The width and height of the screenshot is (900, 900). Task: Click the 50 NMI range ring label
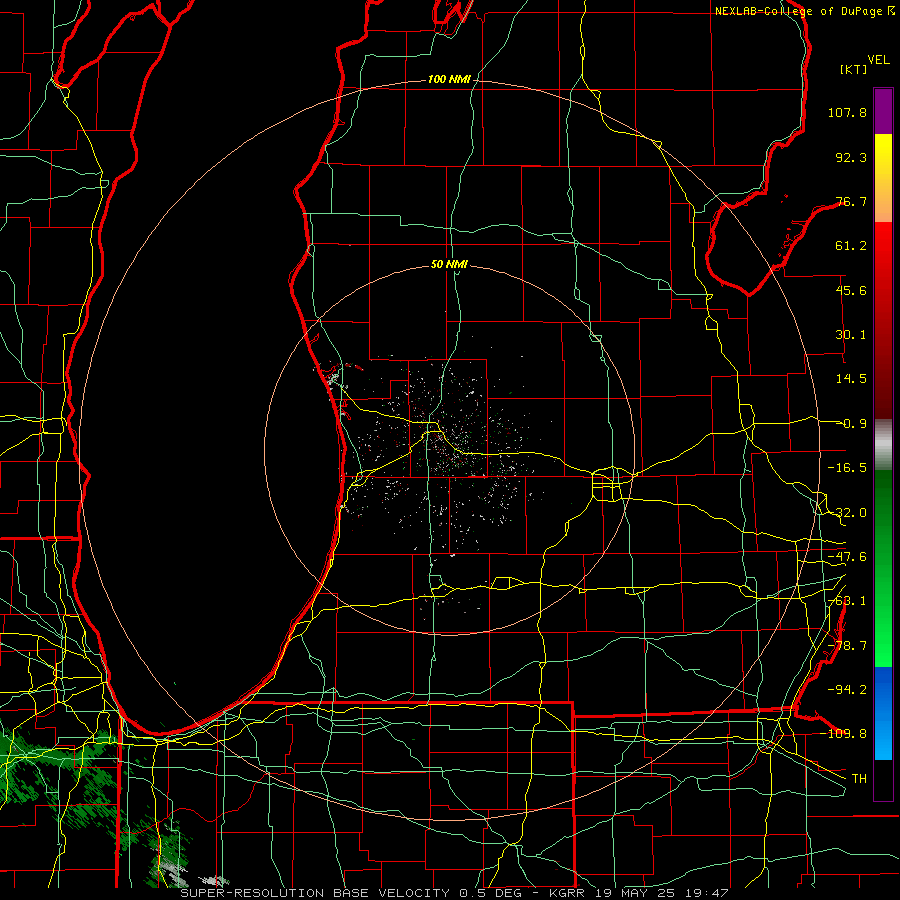point(449,265)
